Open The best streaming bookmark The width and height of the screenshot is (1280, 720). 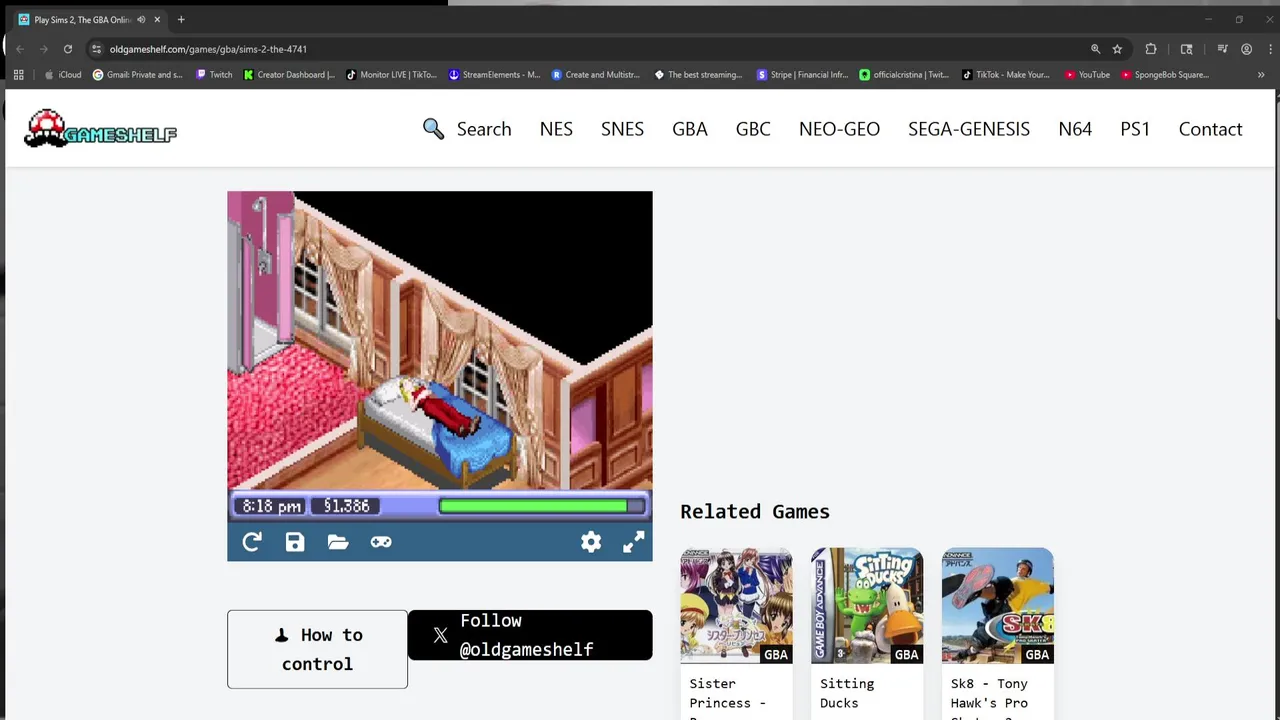(698, 74)
